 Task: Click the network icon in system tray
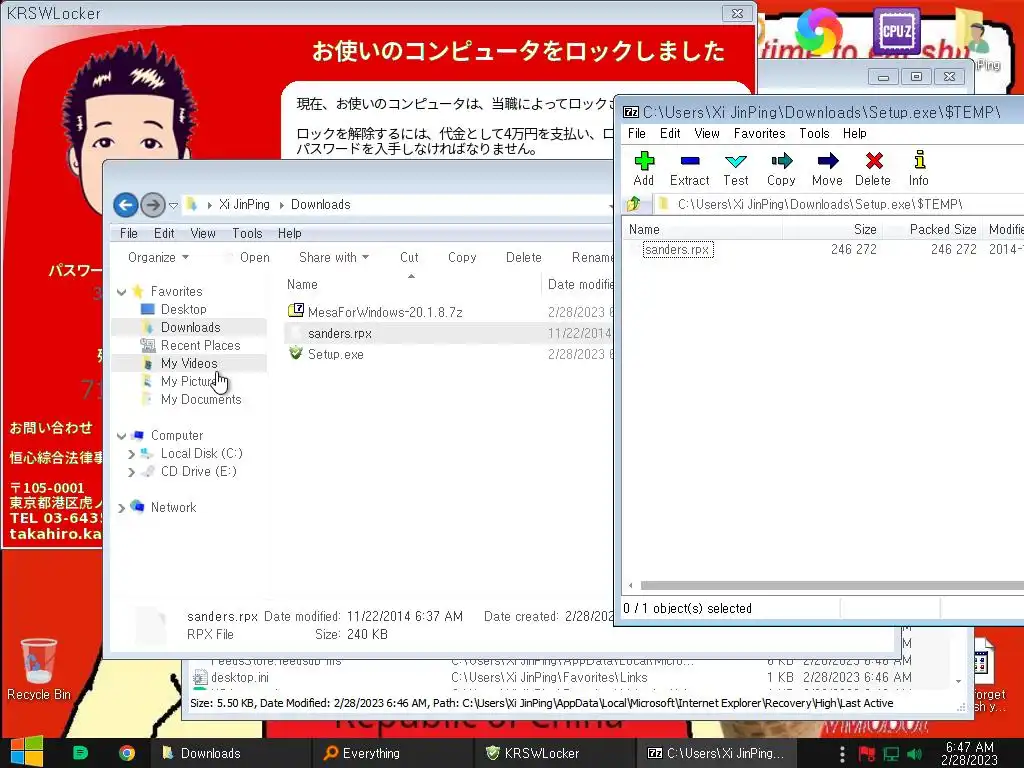click(891, 754)
